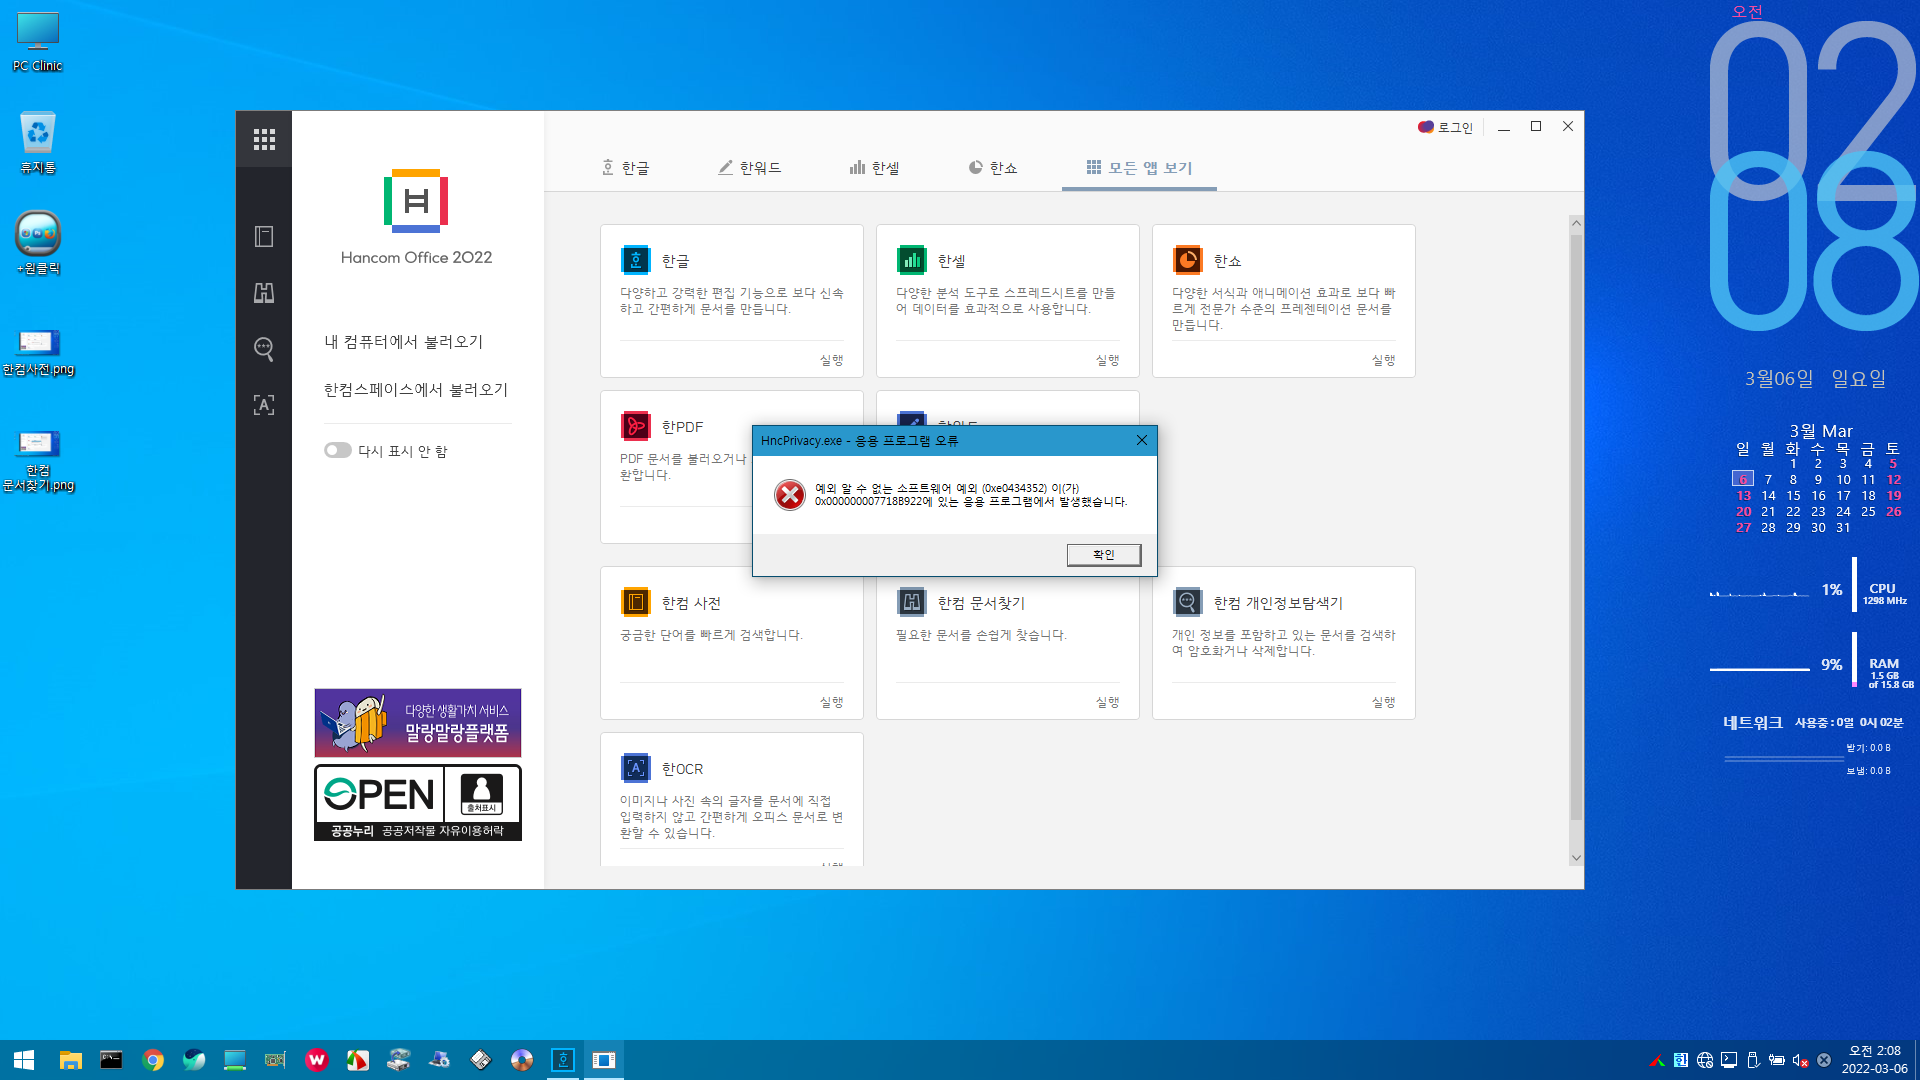1920x1080 pixels.
Task: Click today's date 6 in the calendar widget
Action: point(1743,479)
